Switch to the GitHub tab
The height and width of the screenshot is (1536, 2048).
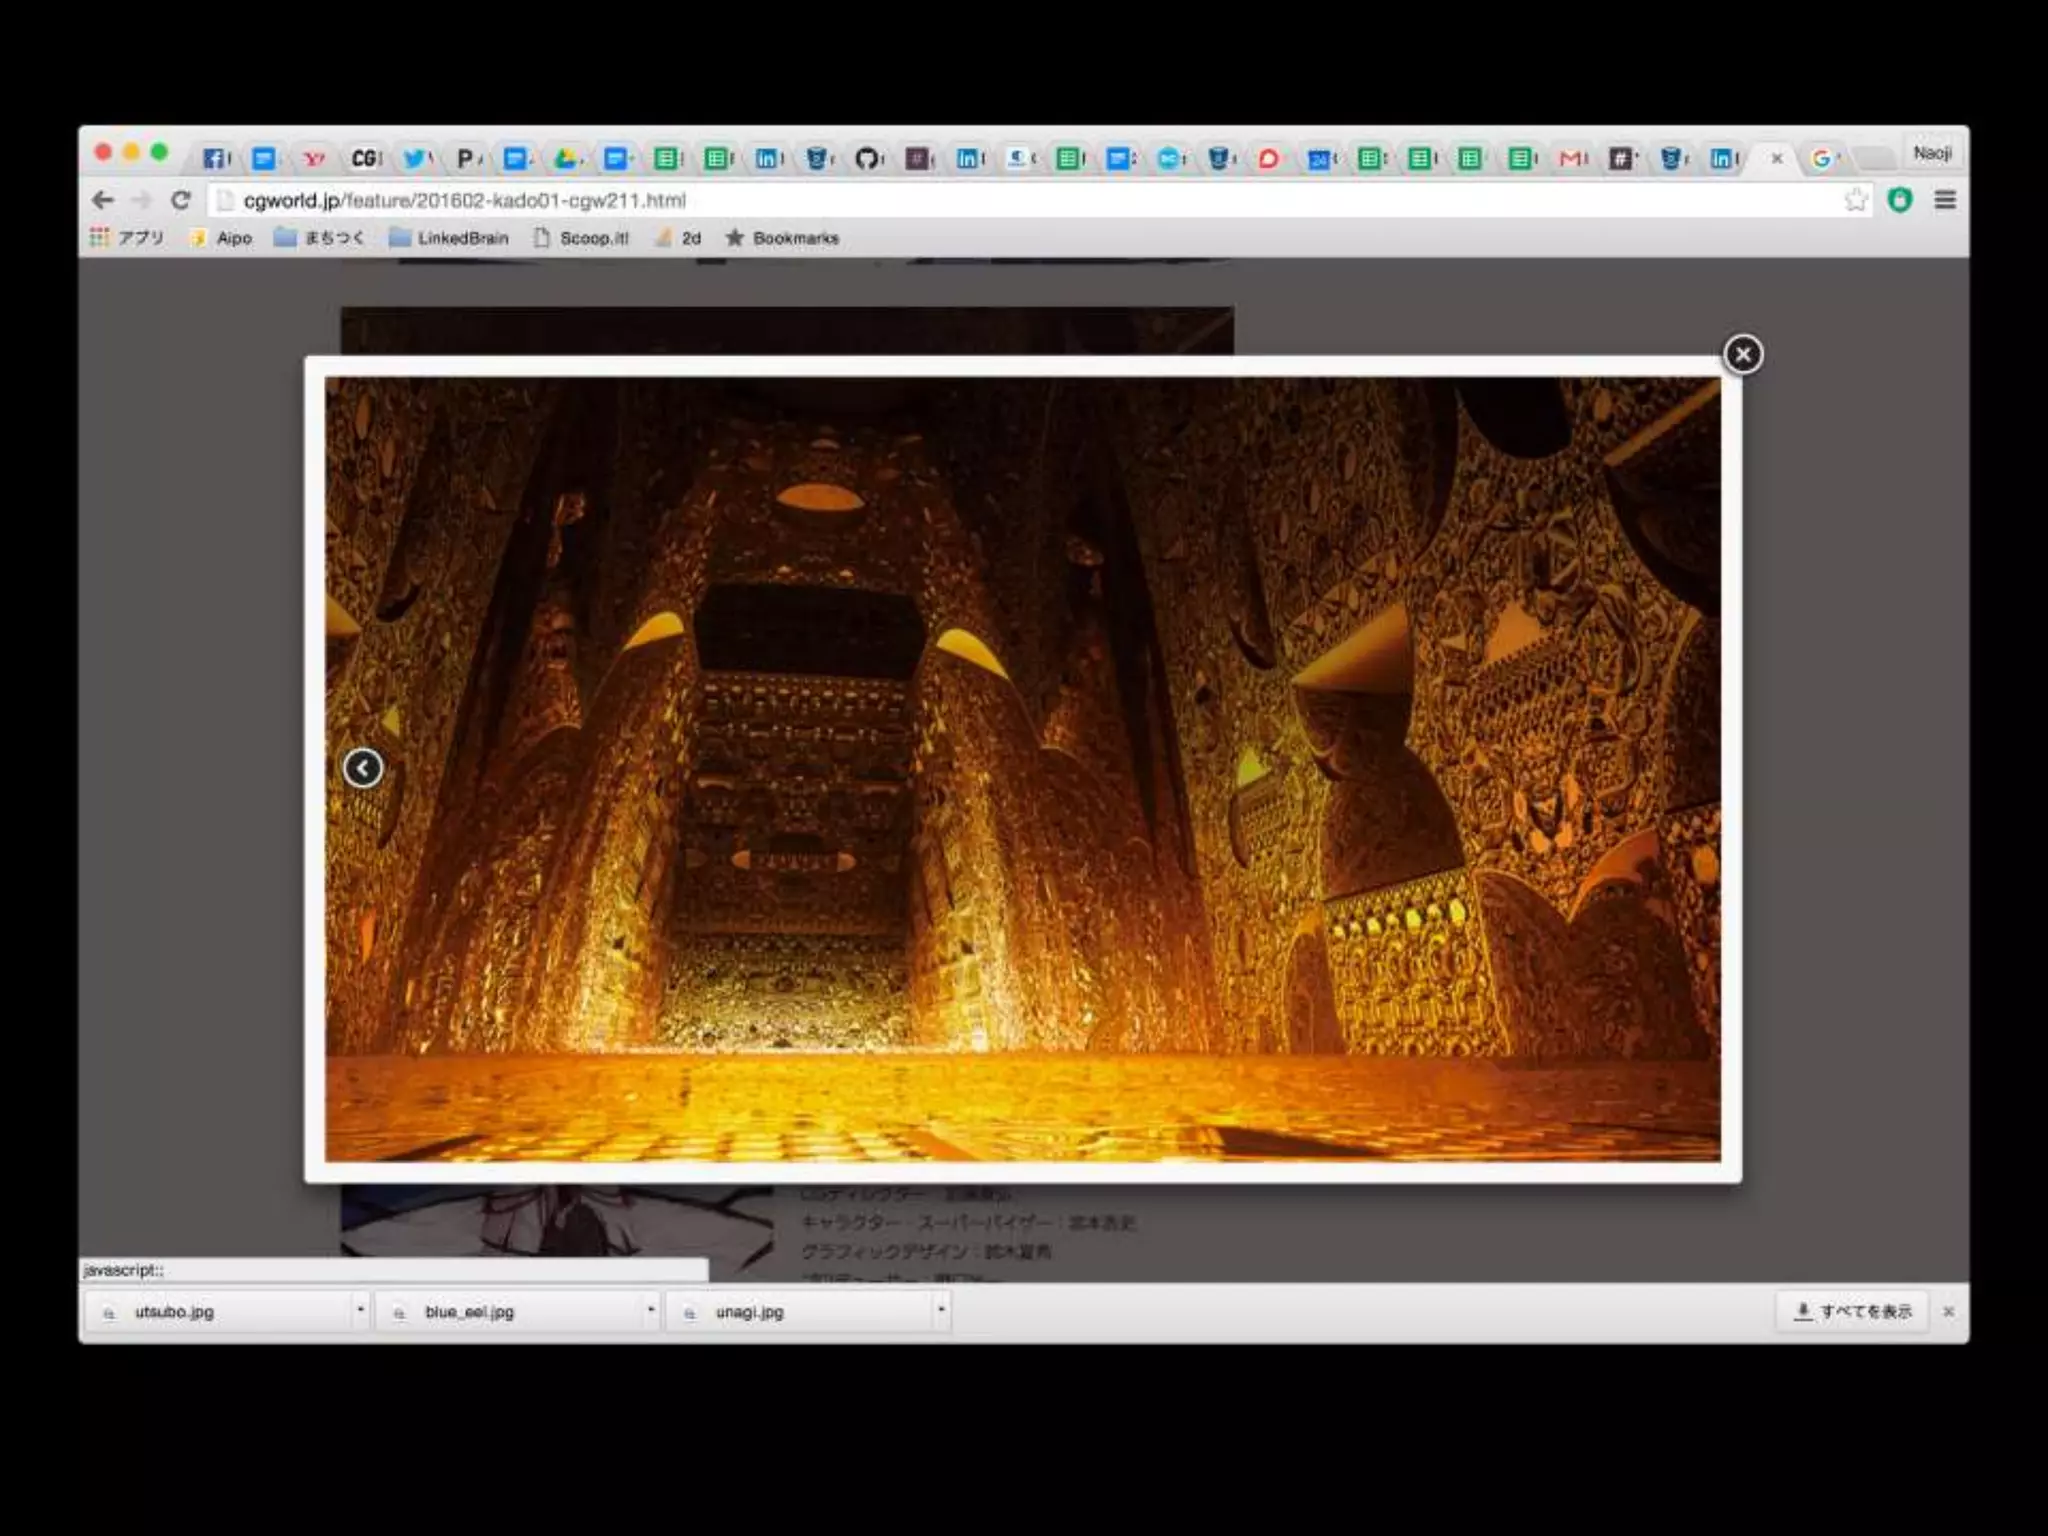tap(867, 158)
